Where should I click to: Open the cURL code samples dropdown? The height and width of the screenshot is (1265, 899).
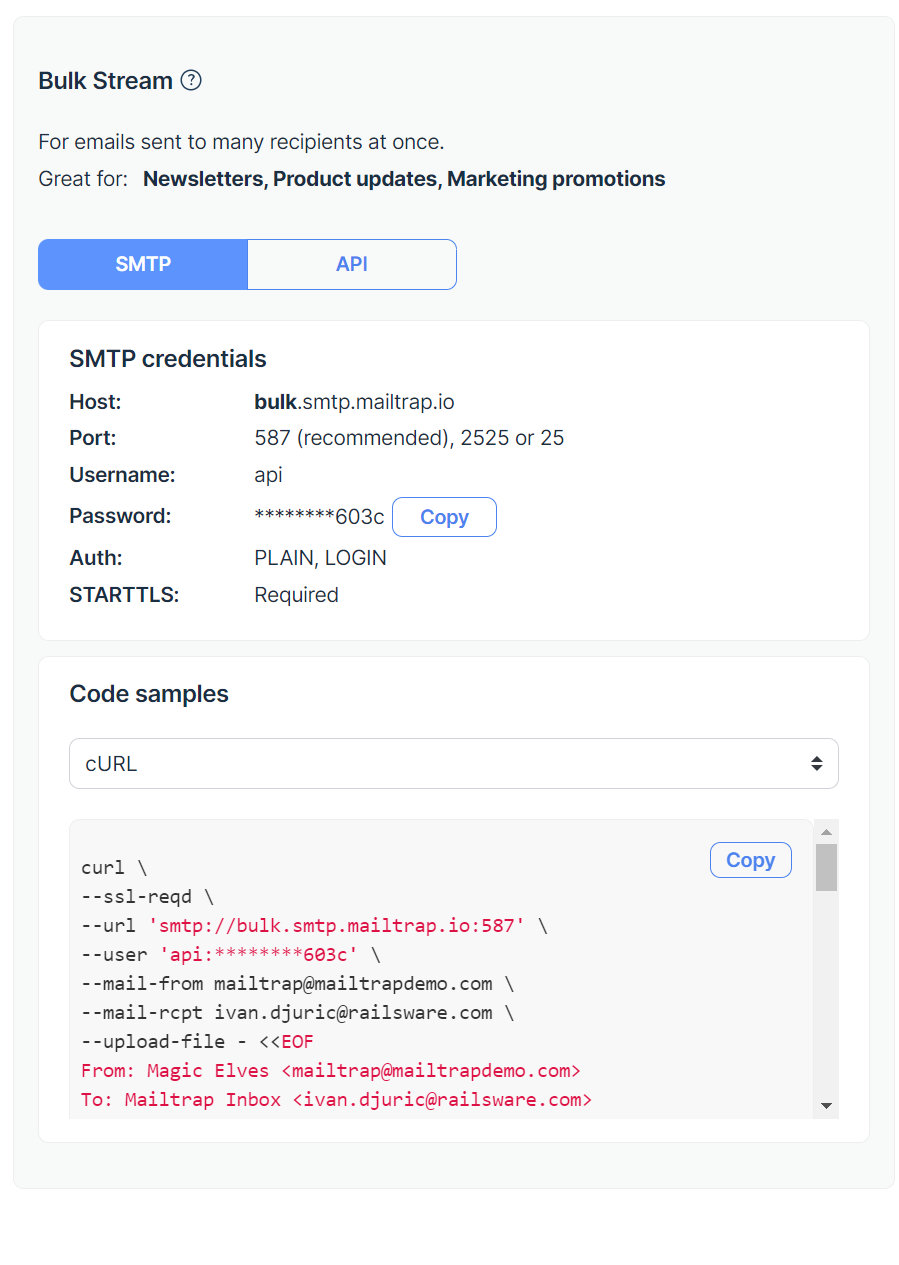point(453,763)
